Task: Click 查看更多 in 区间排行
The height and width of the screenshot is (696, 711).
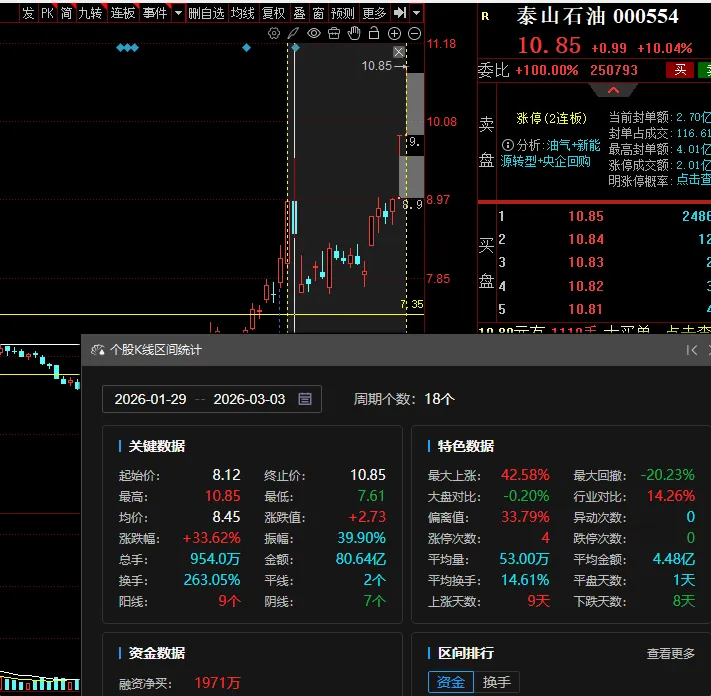Action: (670, 653)
